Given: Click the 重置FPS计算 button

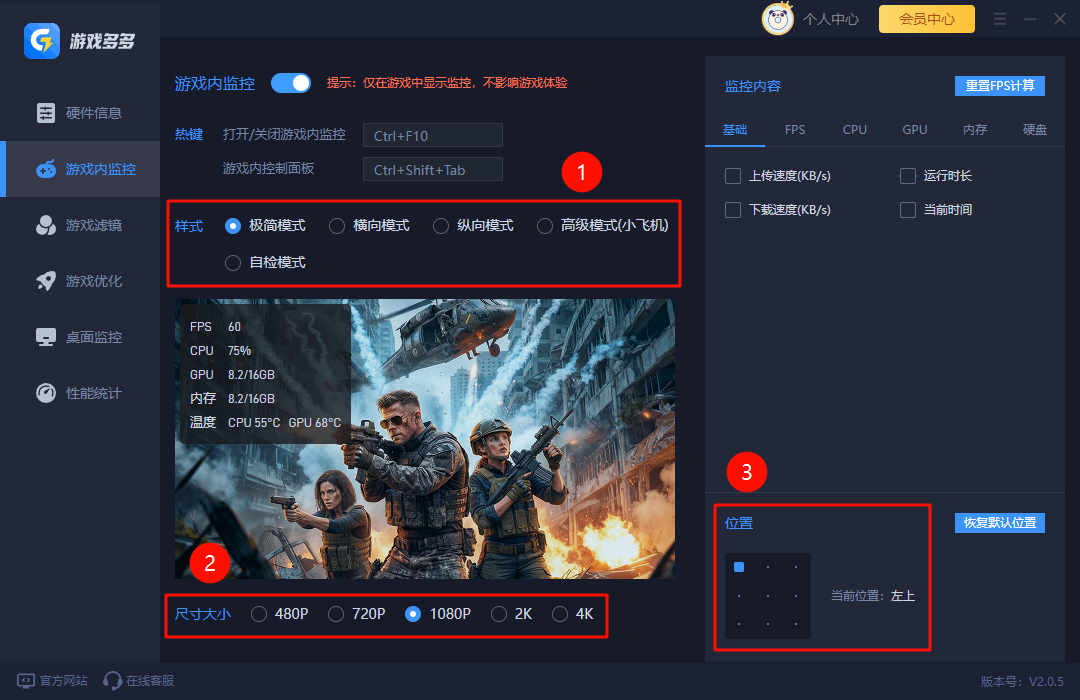Looking at the screenshot, I should click(x=999, y=86).
